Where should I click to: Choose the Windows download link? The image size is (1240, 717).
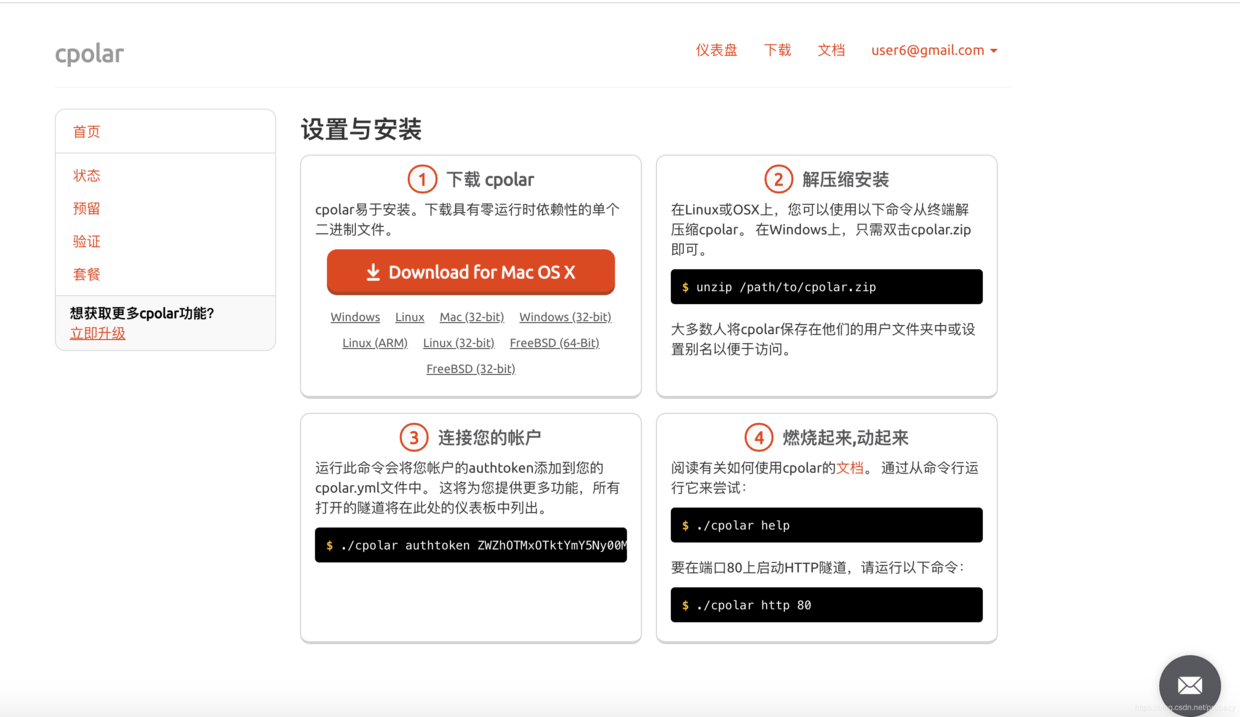pos(355,317)
